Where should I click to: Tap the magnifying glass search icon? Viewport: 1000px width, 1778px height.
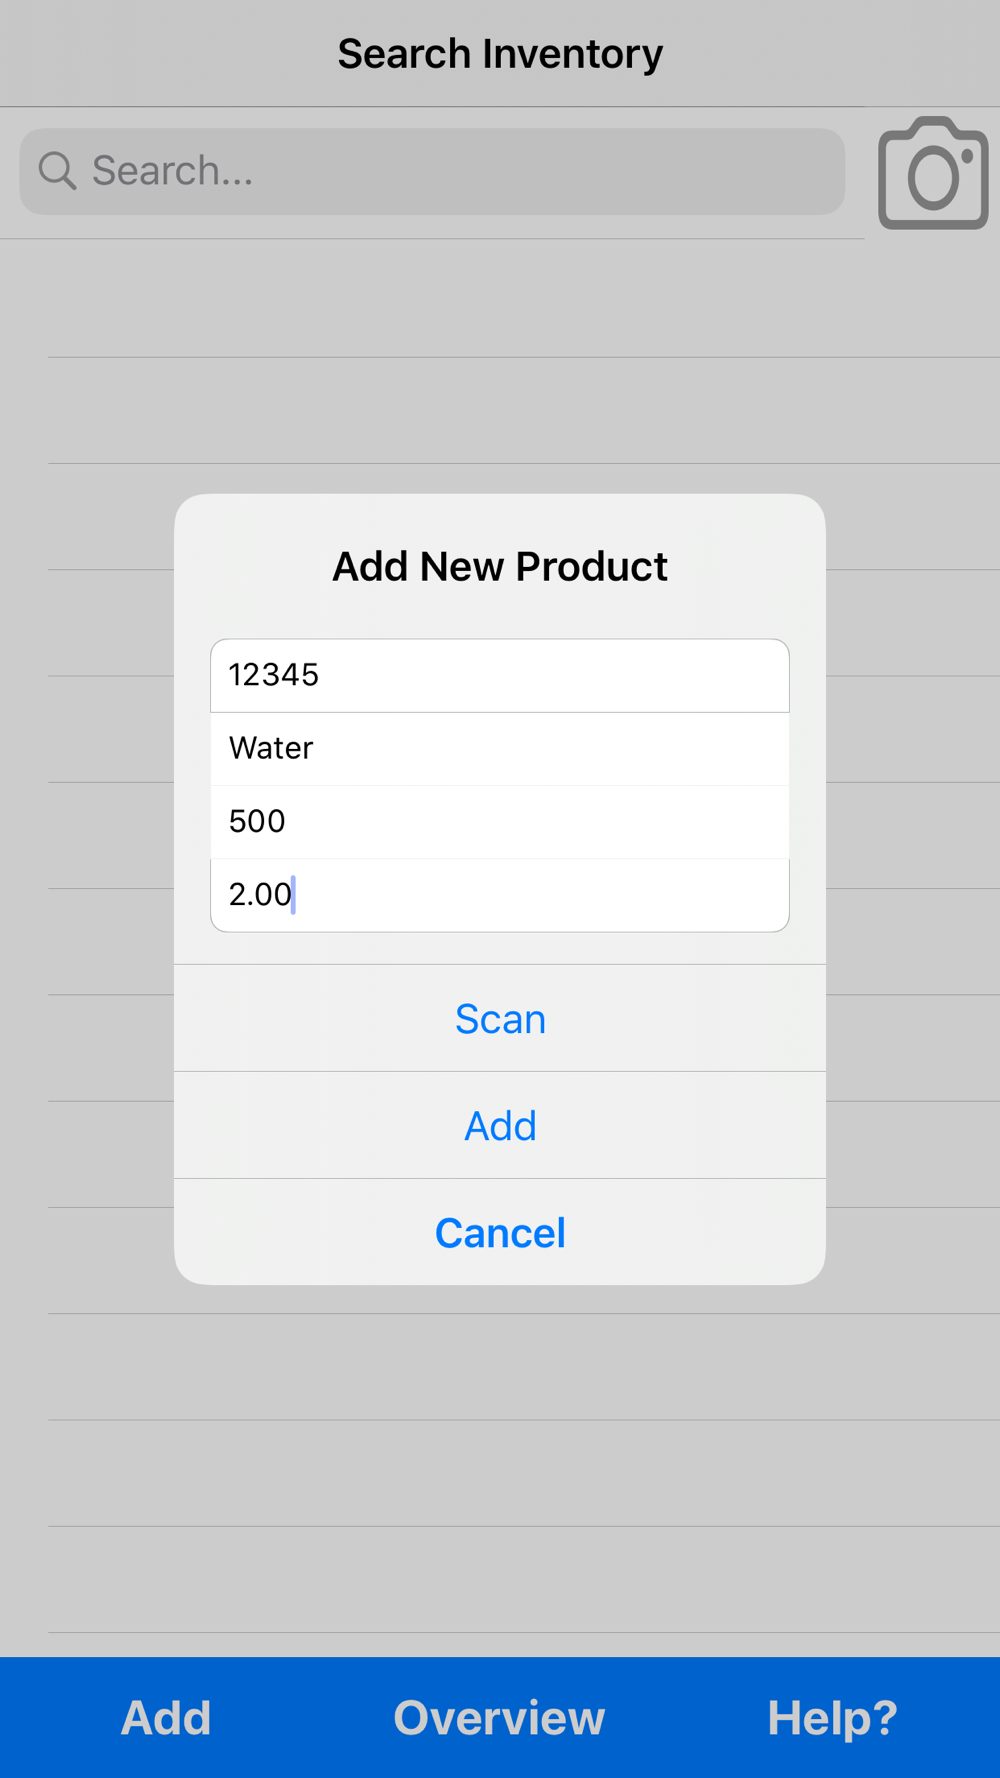coord(57,171)
